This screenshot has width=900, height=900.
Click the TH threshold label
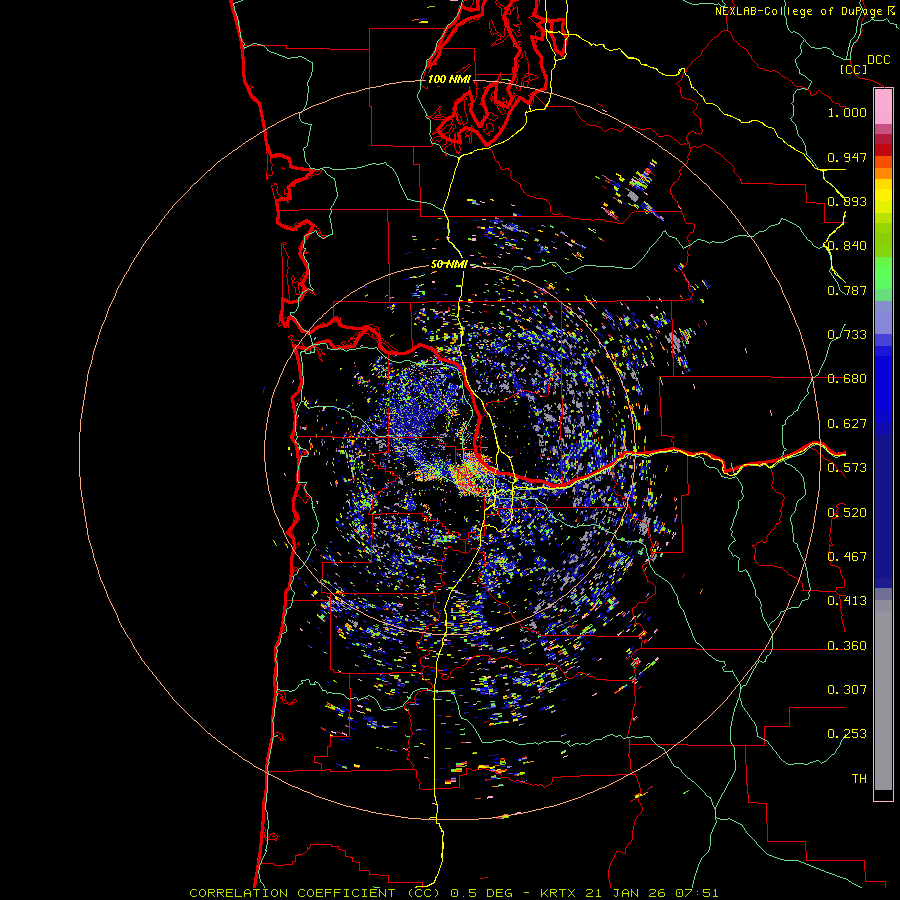(859, 778)
